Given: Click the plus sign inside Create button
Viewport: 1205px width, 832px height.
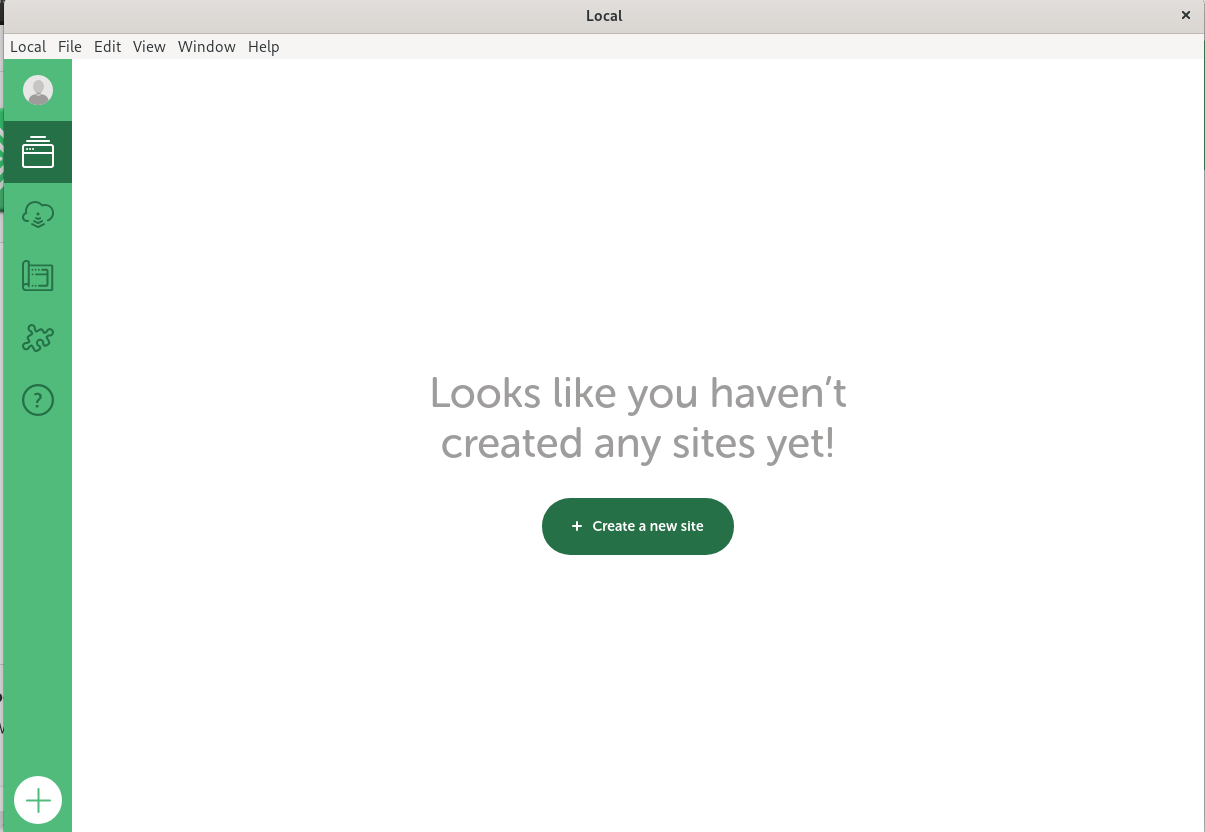Looking at the screenshot, I should pos(577,526).
